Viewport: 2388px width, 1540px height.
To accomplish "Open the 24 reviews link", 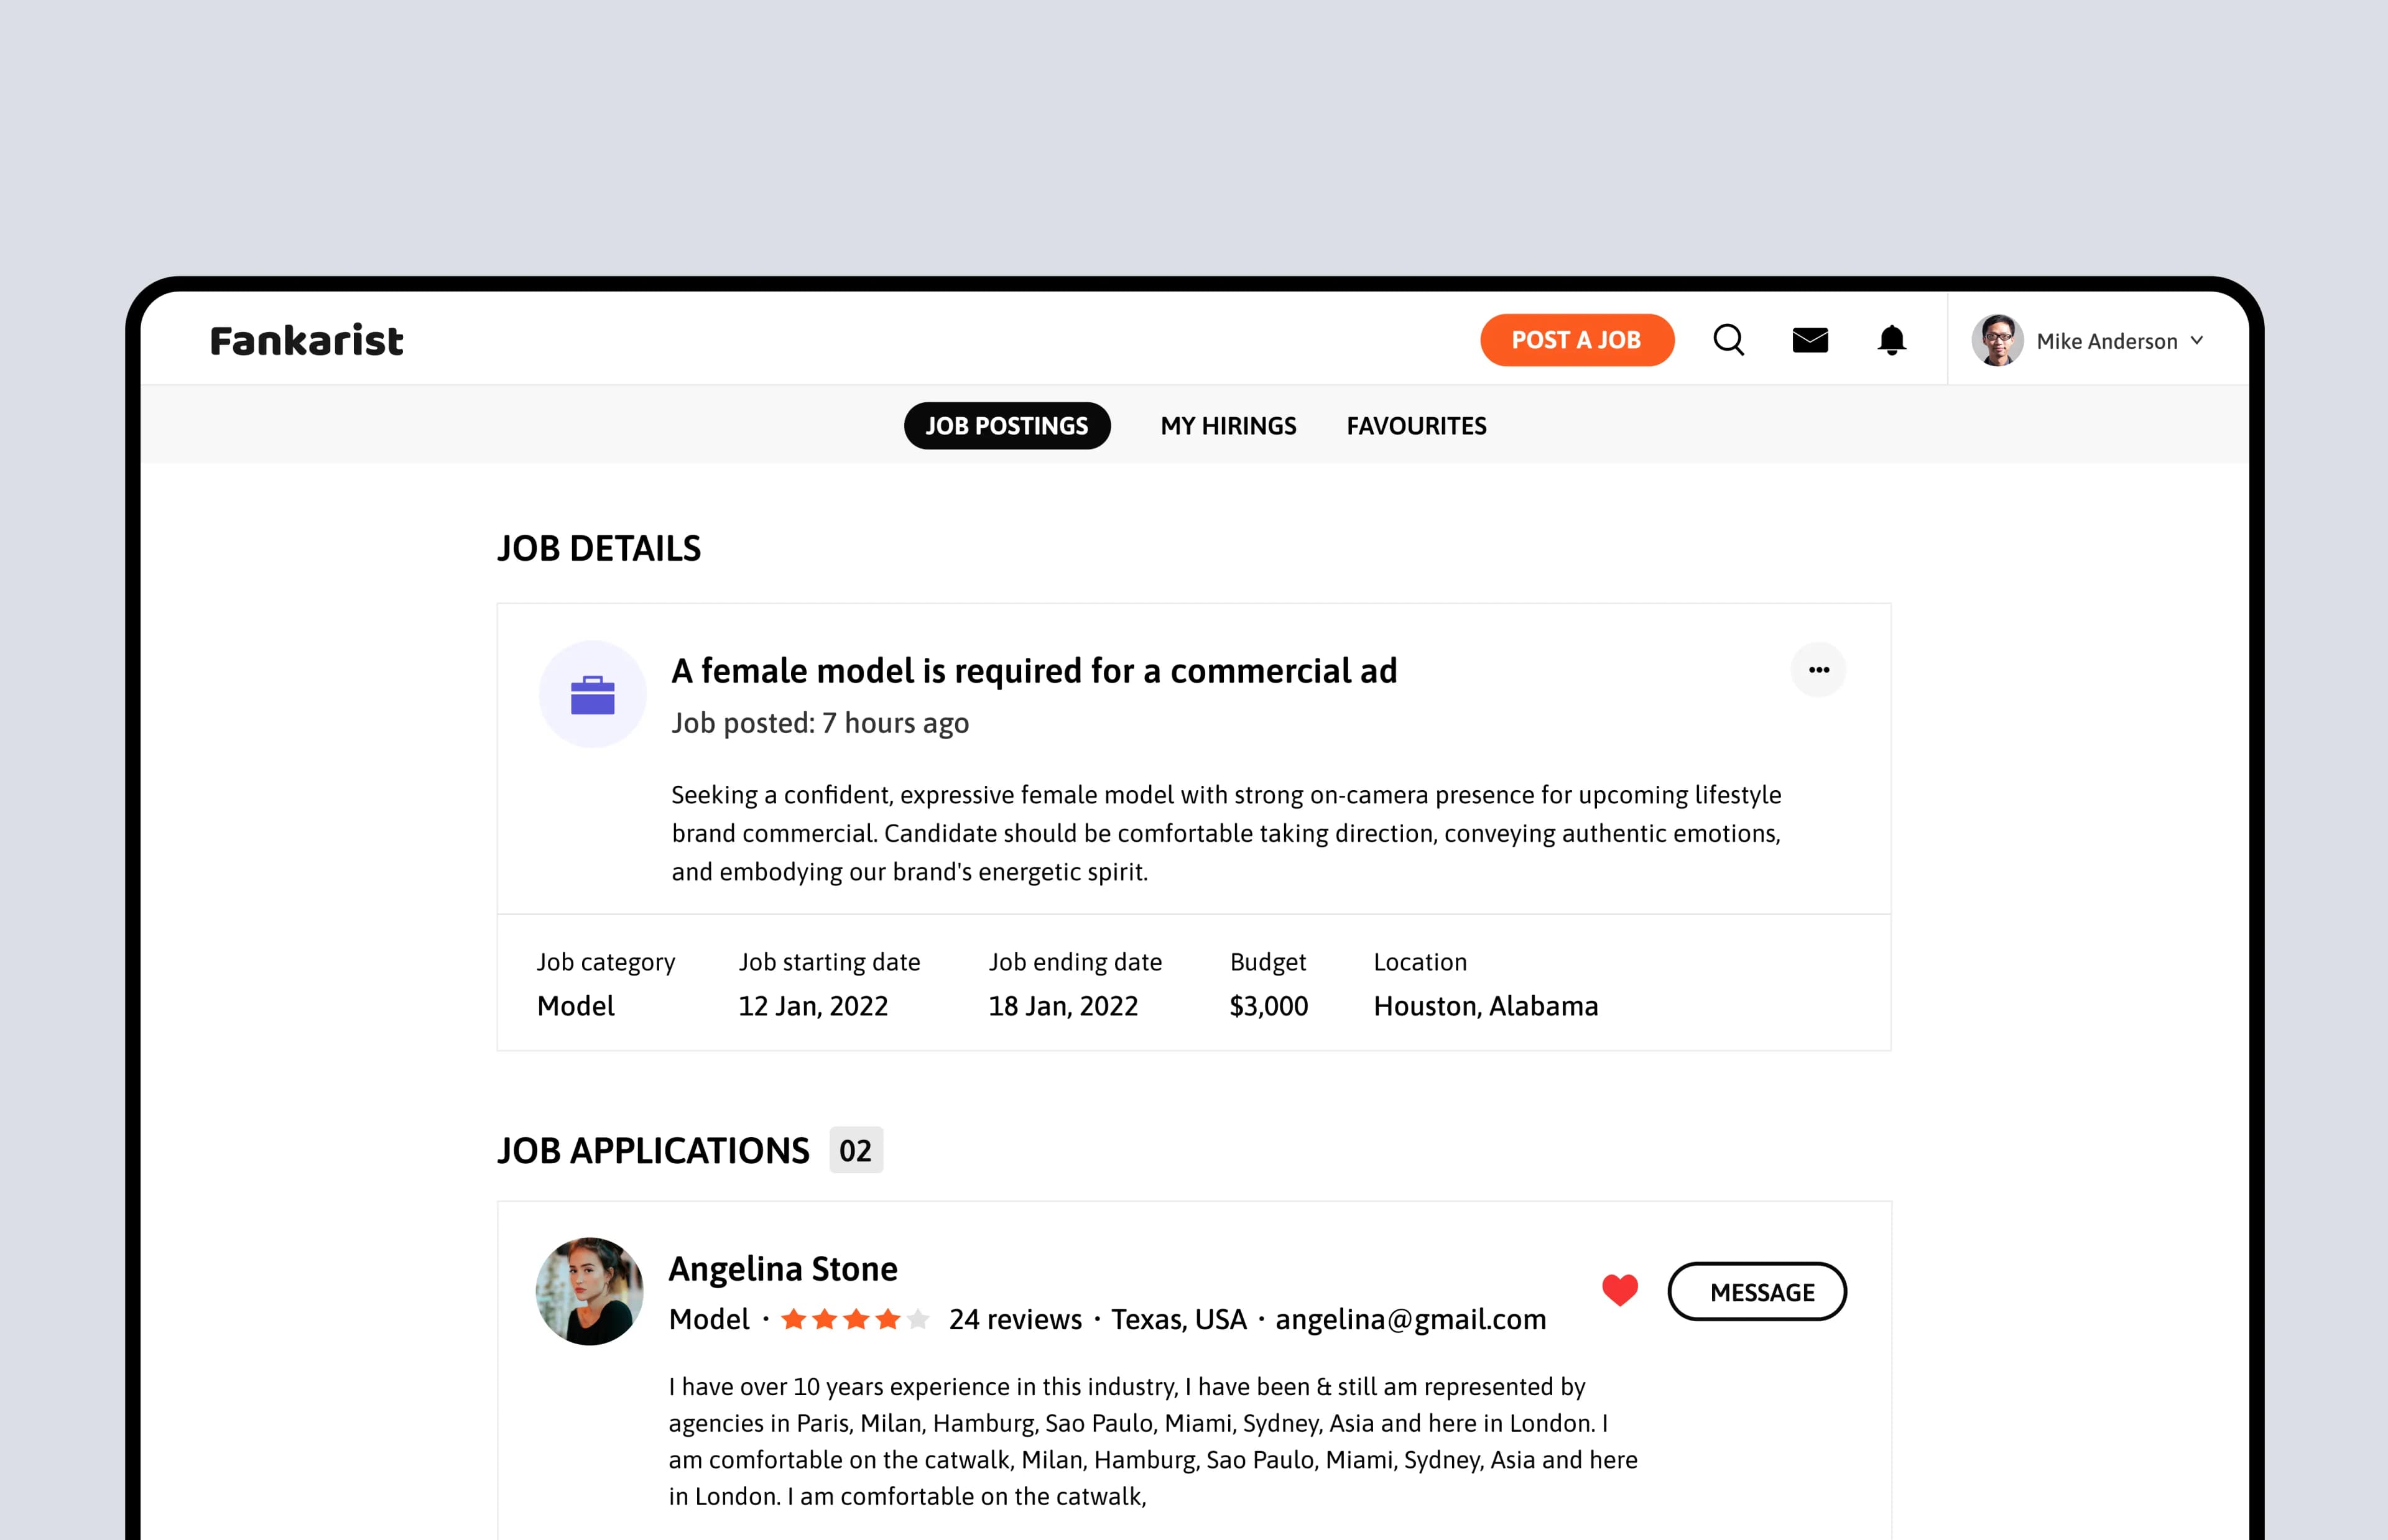I will [1015, 1319].
